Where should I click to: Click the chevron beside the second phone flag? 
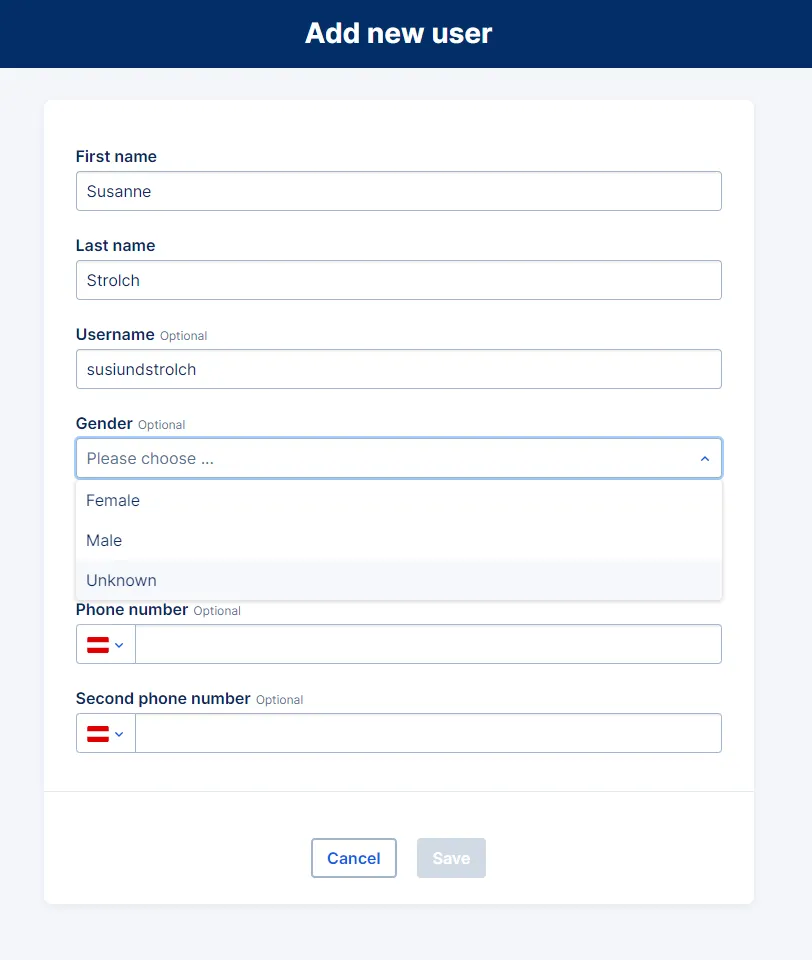click(x=117, y=733)
